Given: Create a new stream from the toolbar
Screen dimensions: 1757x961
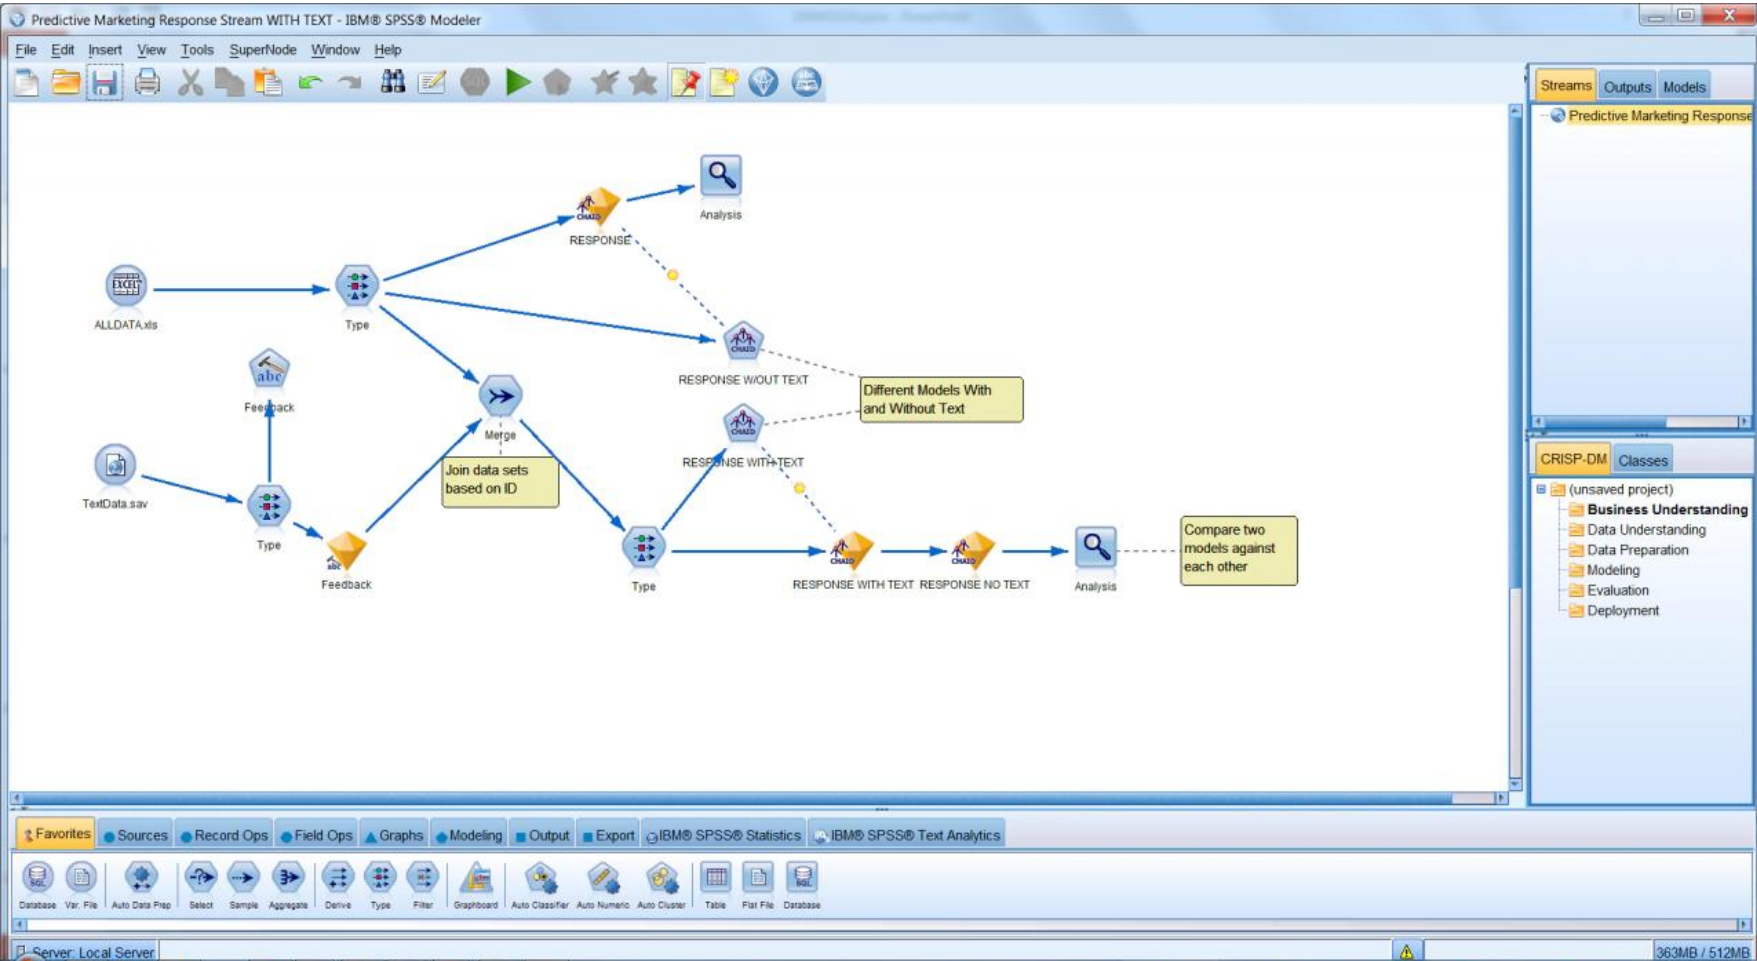Looking at the screenshot, I should tap(27, 82).
